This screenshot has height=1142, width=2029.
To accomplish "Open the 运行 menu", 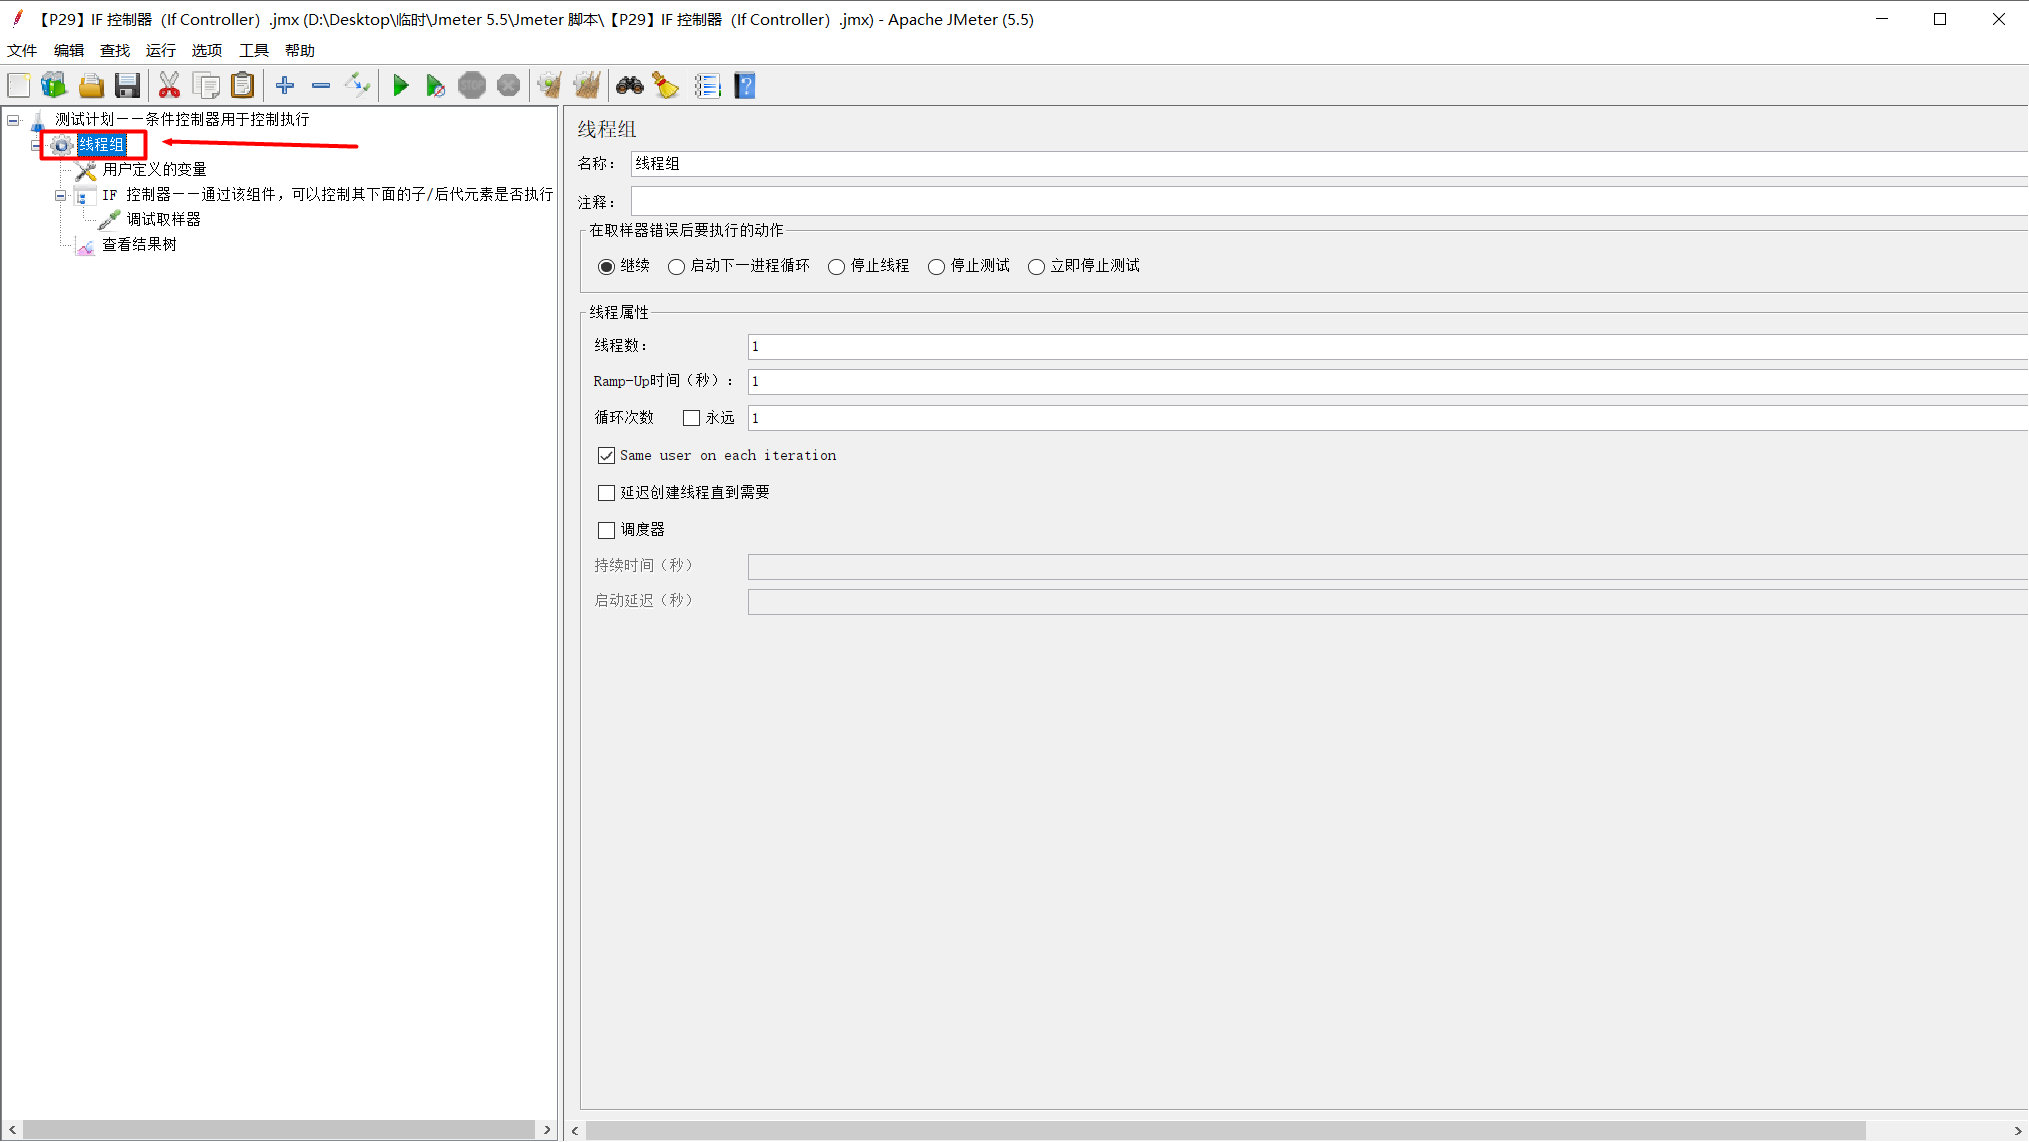I will [161, 50].
